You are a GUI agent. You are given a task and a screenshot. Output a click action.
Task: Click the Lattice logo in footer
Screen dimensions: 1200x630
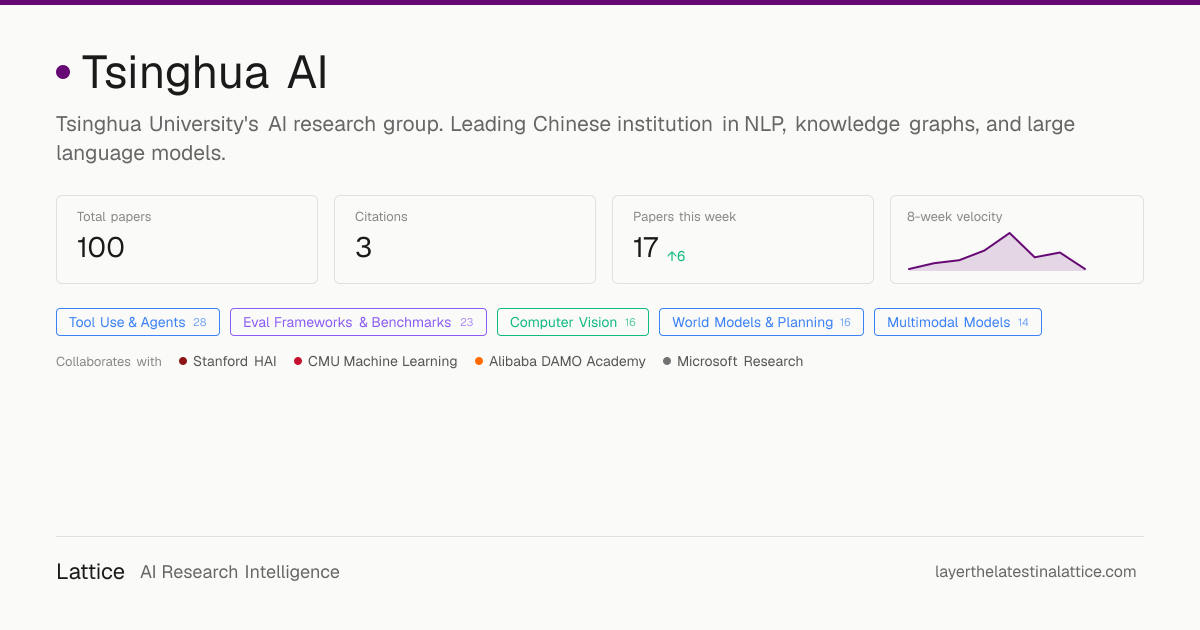(91, 572)
